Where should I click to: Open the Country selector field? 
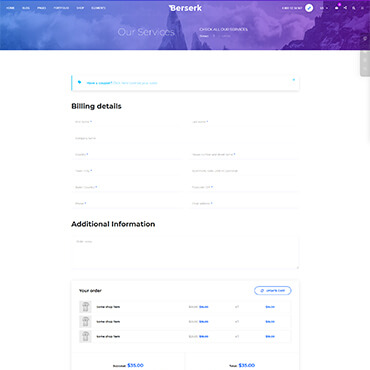[x=126, y=155]
